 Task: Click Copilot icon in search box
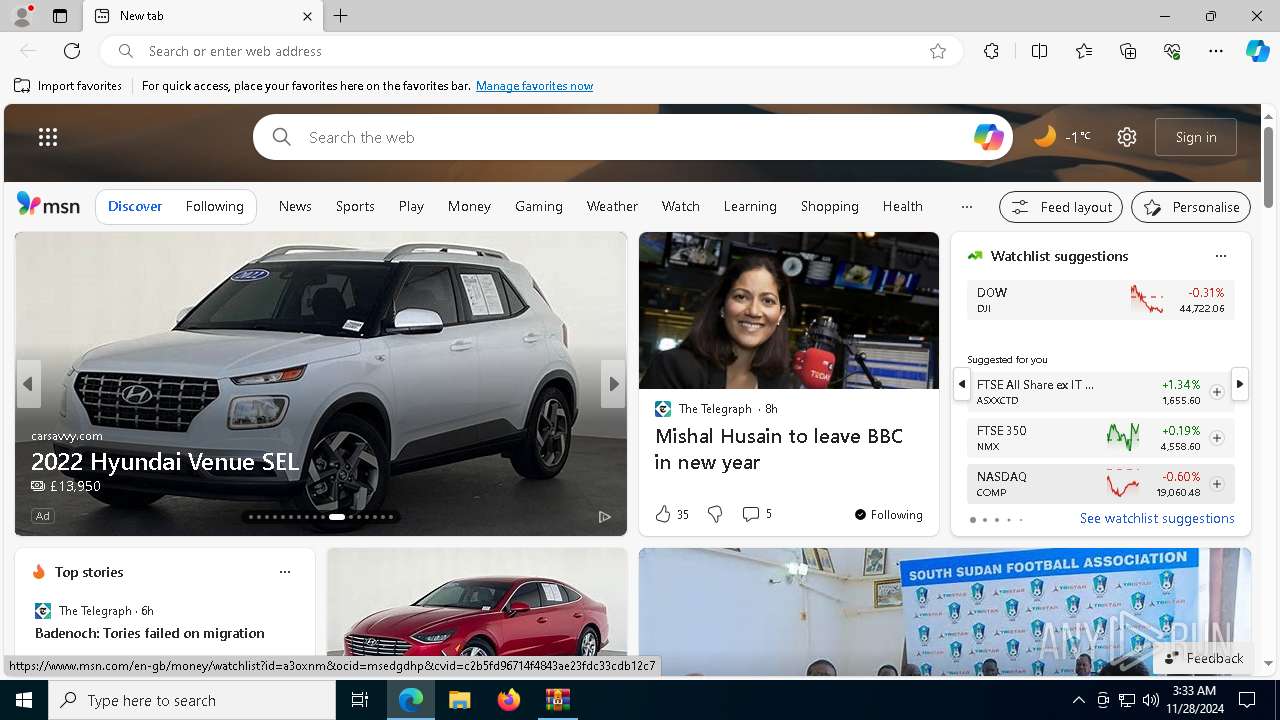pos(988,137)
